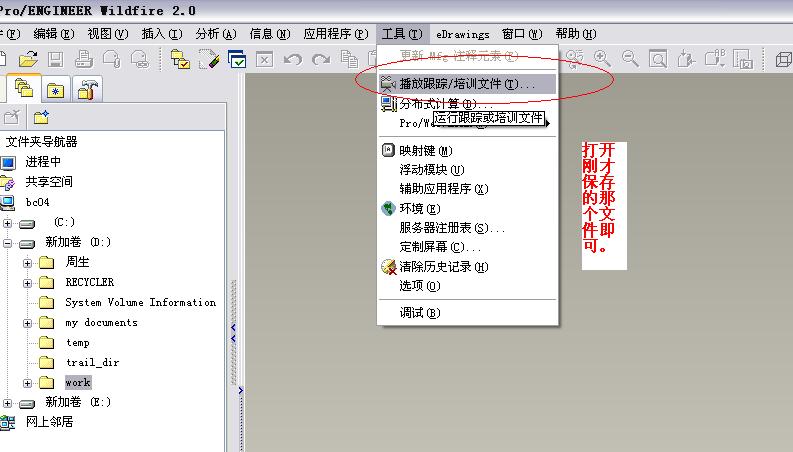793x452 pixels.
Task: Switch to the Favorites folder tab
Action: (55, 91)
